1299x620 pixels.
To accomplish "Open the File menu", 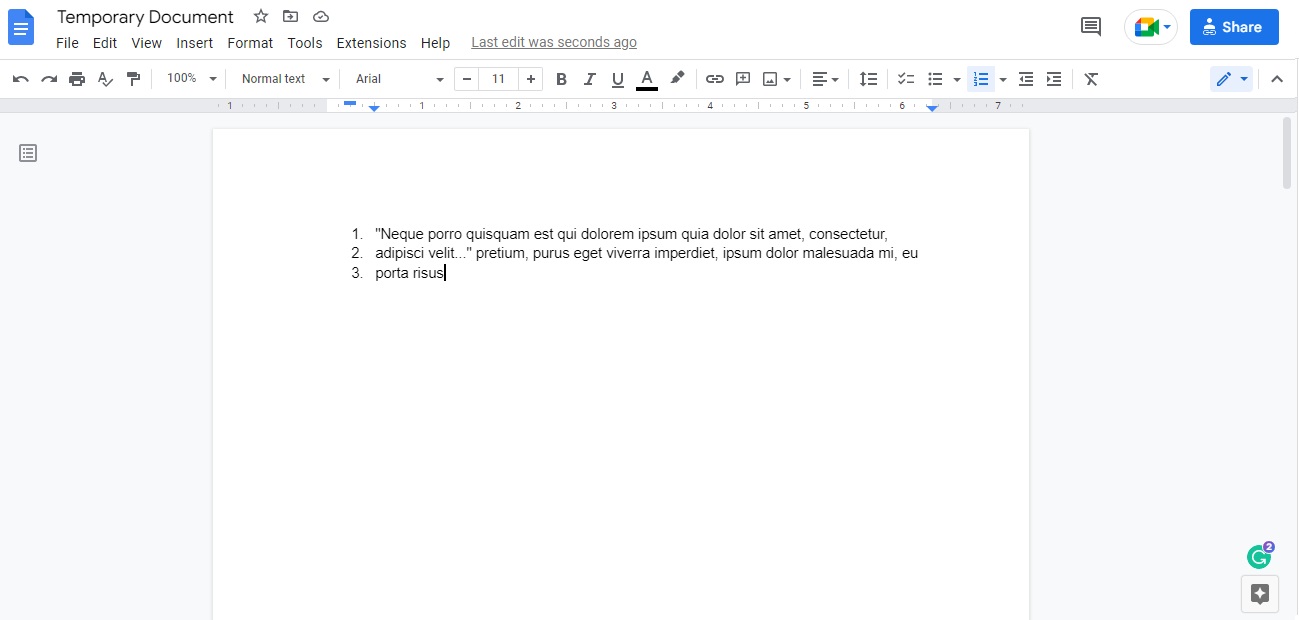I will tap(67, 43).
